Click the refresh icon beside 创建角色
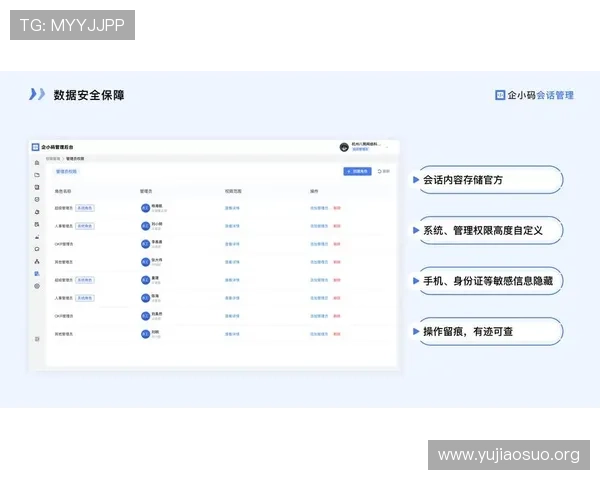Screen dimensions: 600x480 380,171
